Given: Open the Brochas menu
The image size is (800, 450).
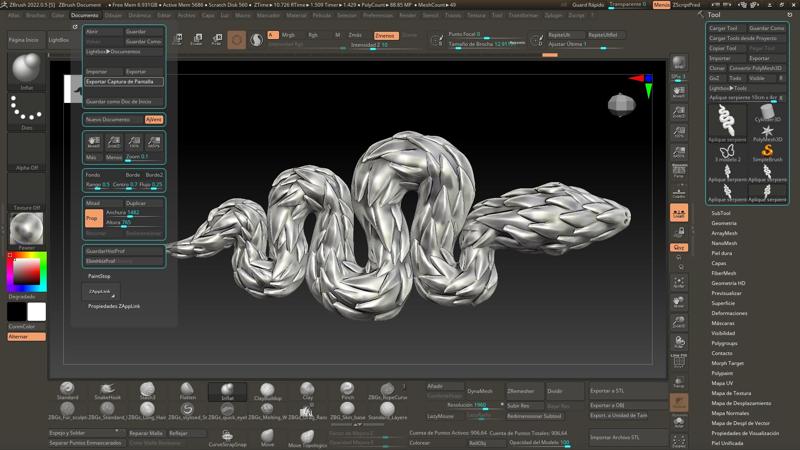Looking at the screenshot, I should pos(36,15).
